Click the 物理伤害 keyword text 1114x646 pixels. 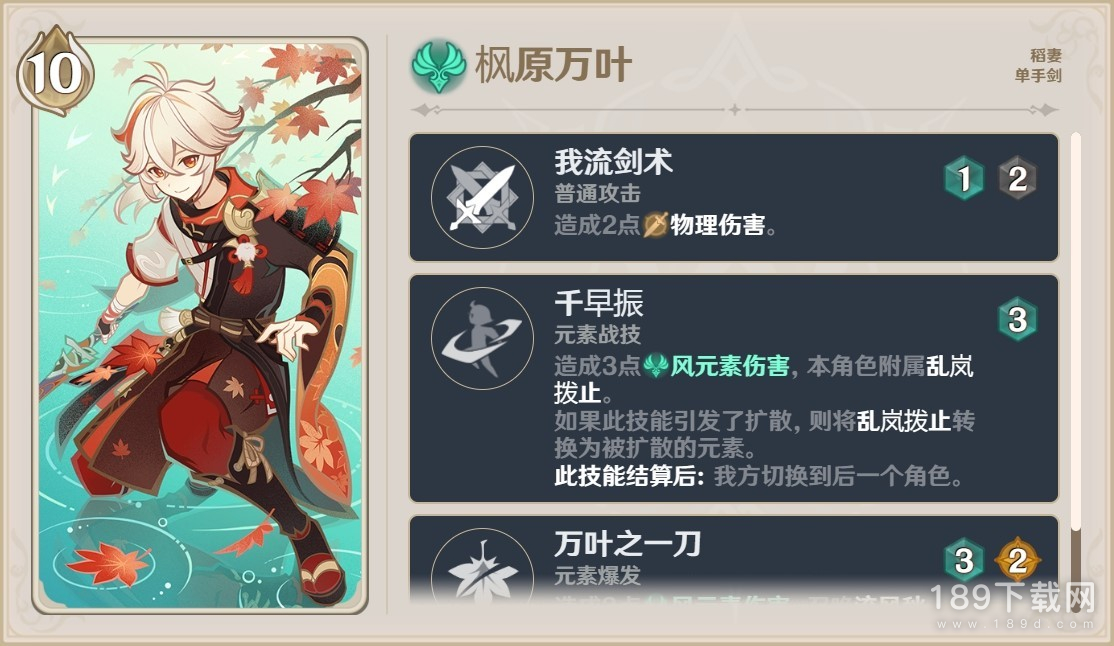(718, 225)
